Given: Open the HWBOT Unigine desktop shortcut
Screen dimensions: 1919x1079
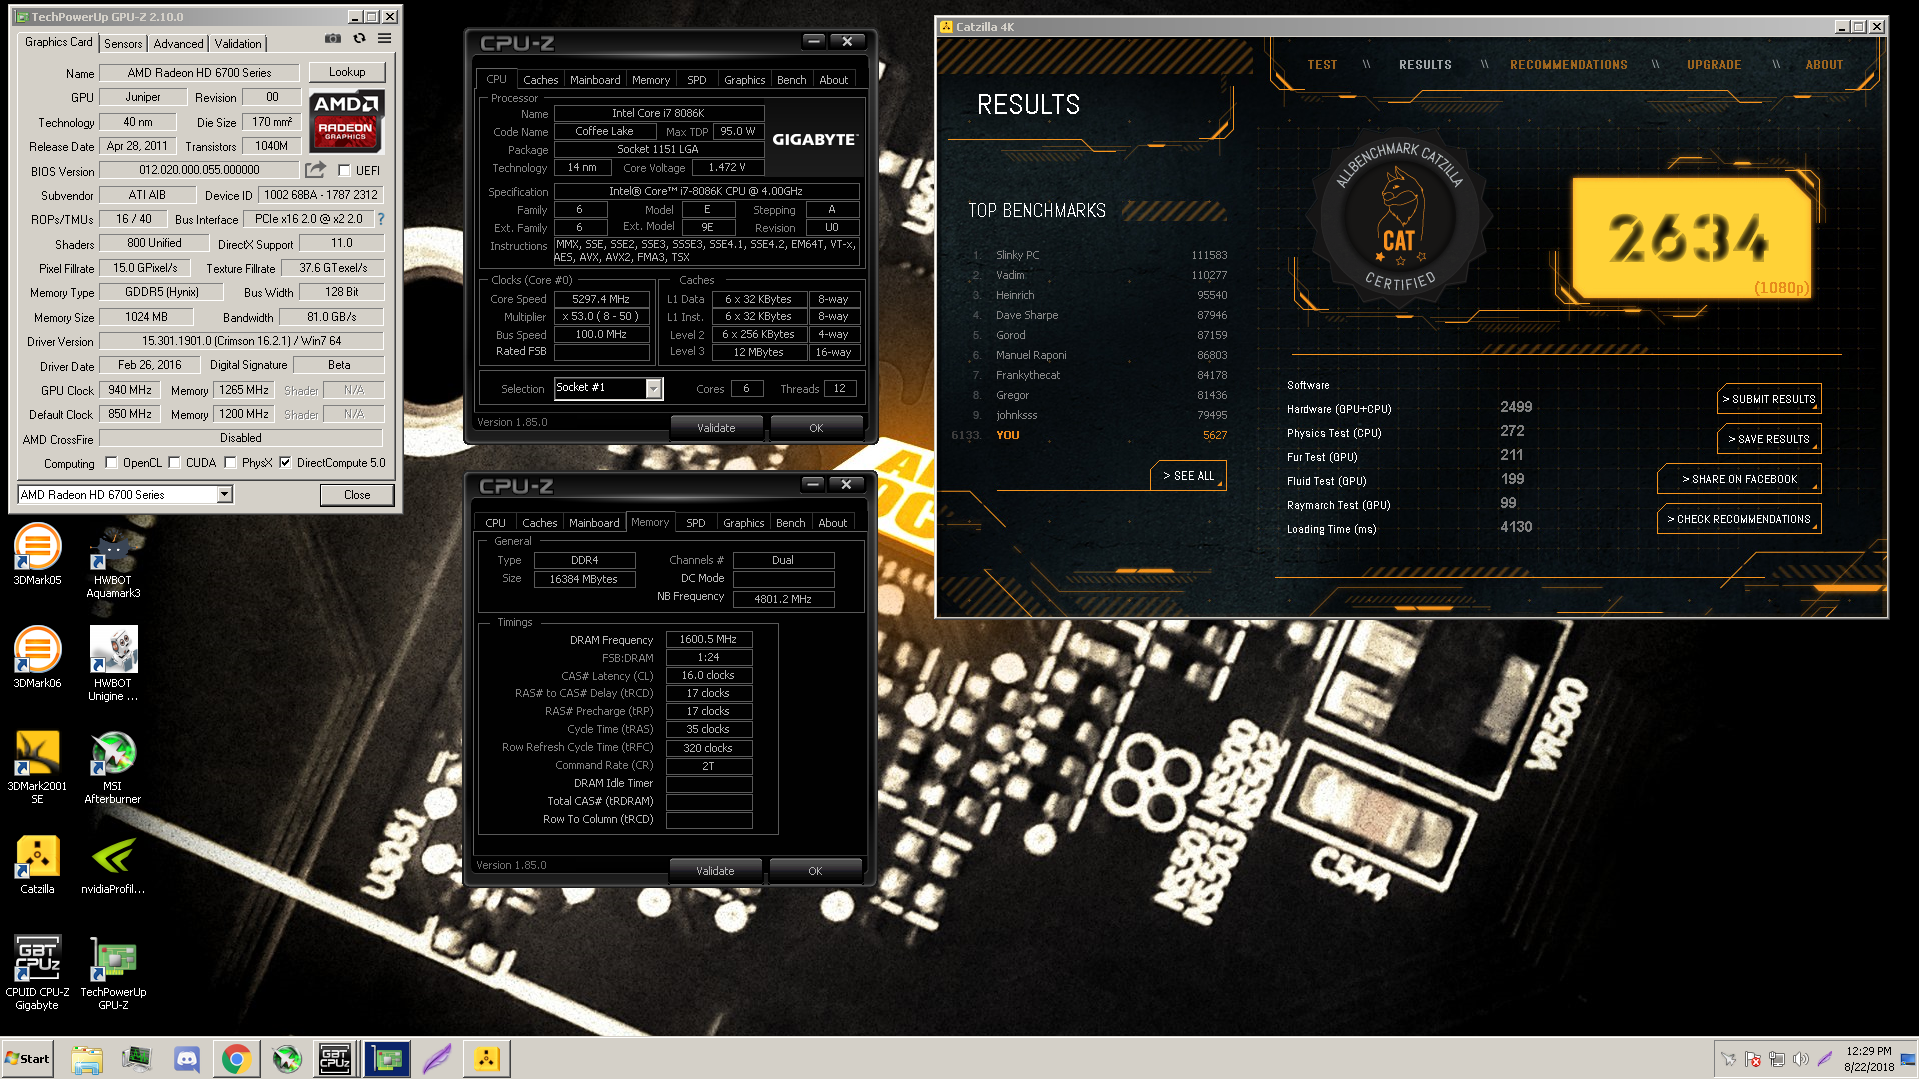Looking at the screenshot, I should pos(113,664).
